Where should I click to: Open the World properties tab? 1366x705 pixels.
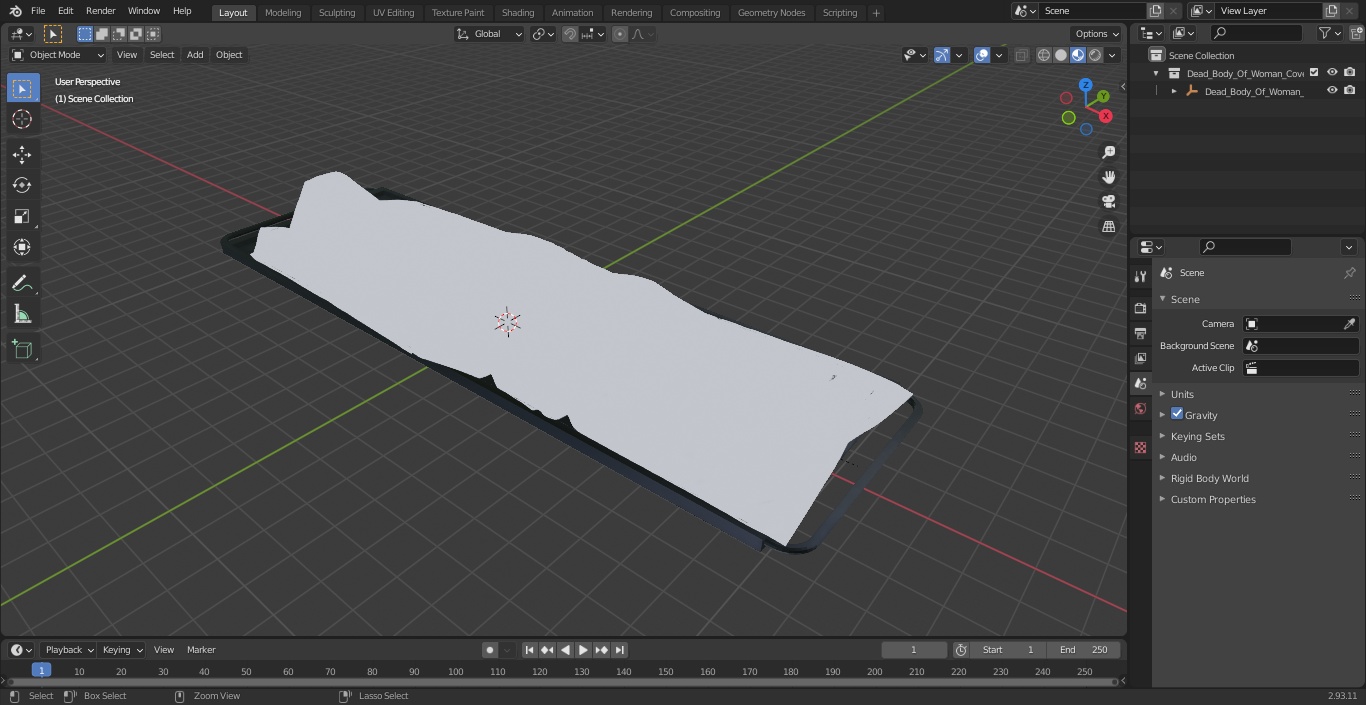pyautogui.click(x=1140, y=408)
